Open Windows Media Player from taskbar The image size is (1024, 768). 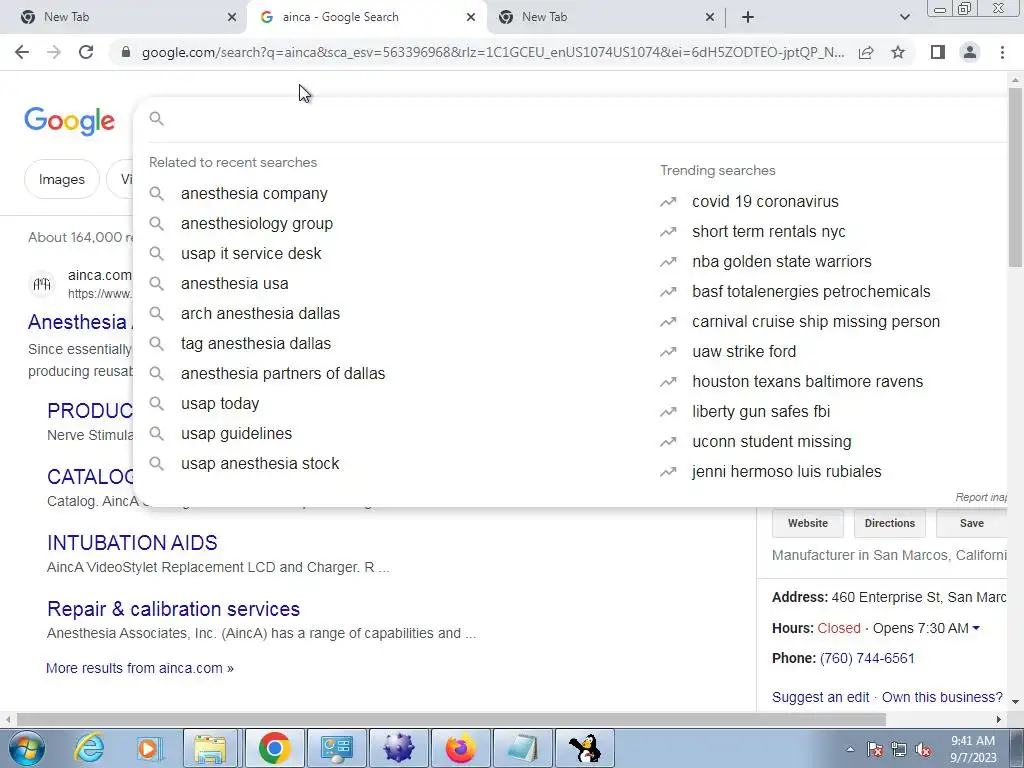click(148, 748)
